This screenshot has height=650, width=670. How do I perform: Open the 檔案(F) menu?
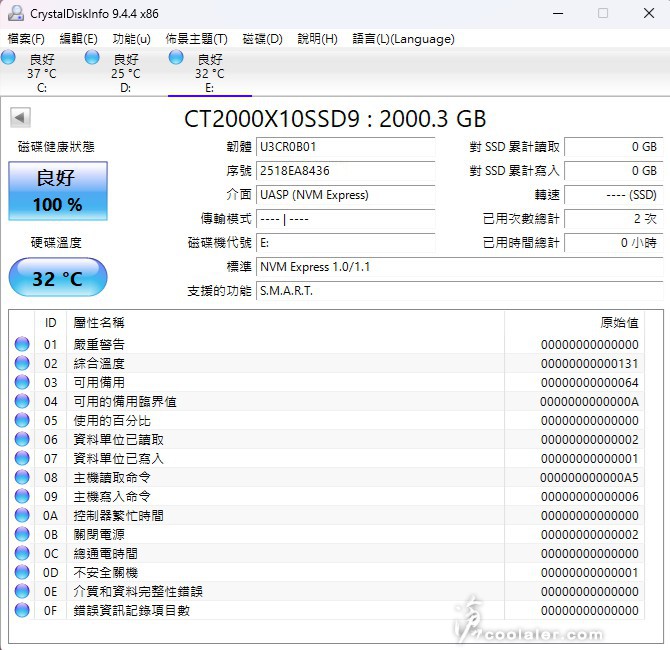26,39
